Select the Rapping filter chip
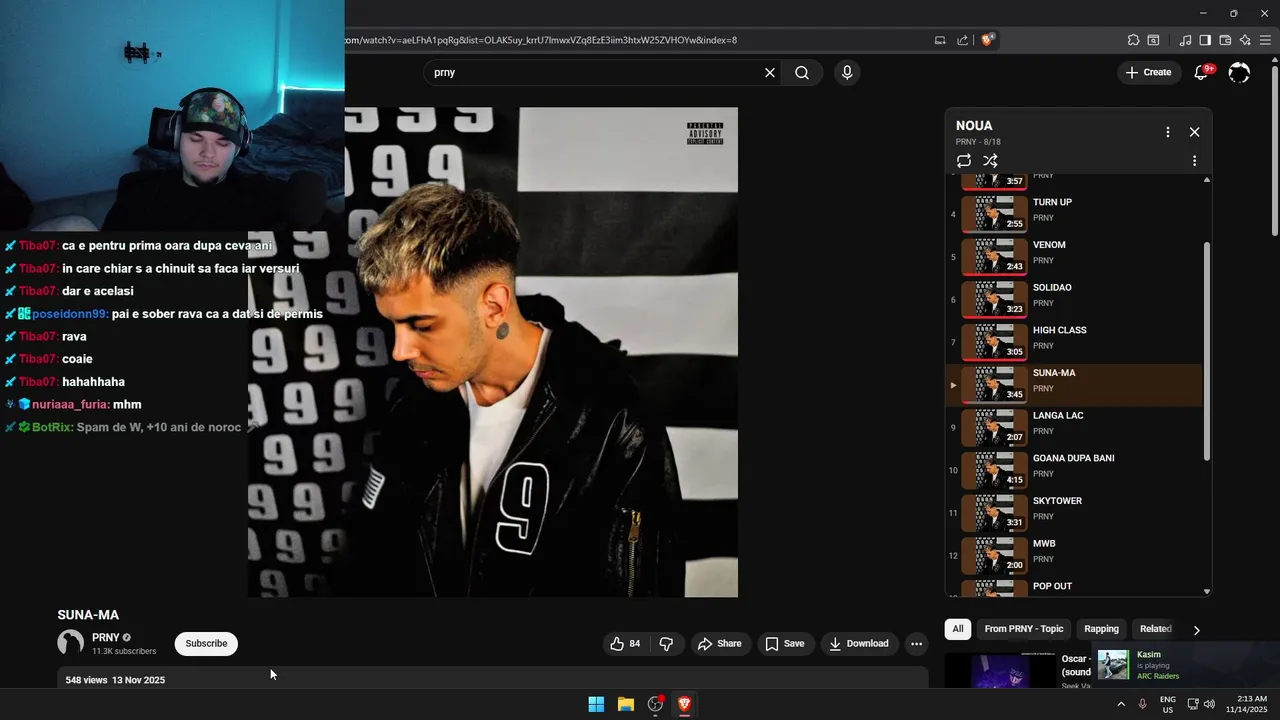The image size is (1280, 720). (x=1101, y=629)
